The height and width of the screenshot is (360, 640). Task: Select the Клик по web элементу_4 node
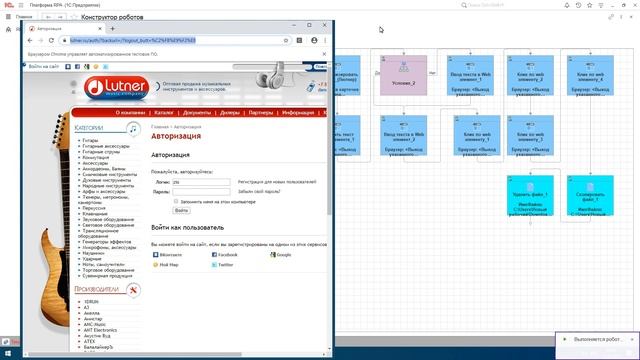(590, 76)
